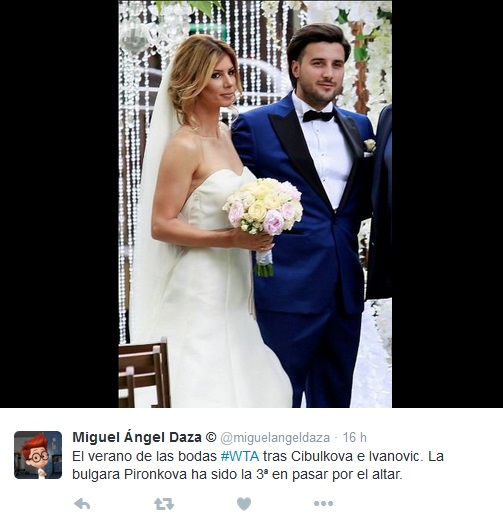Like the tweet with the heart icon
The height and width of the screenshot is (530, 503).
click(244, 504)
